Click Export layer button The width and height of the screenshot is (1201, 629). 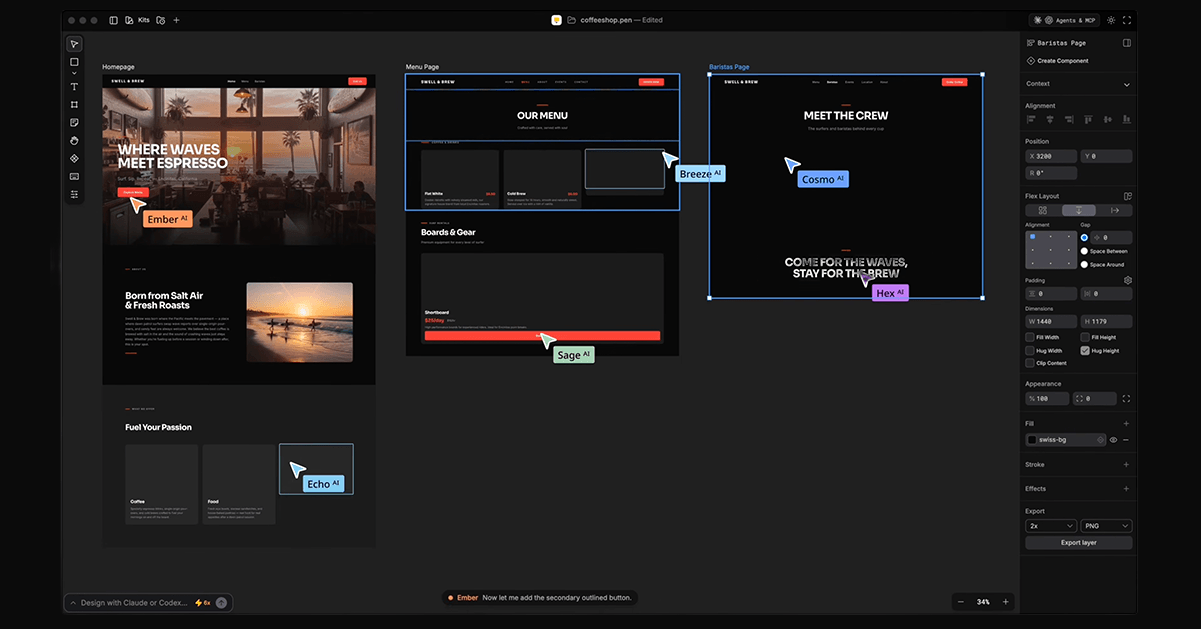pos(1079,543)
